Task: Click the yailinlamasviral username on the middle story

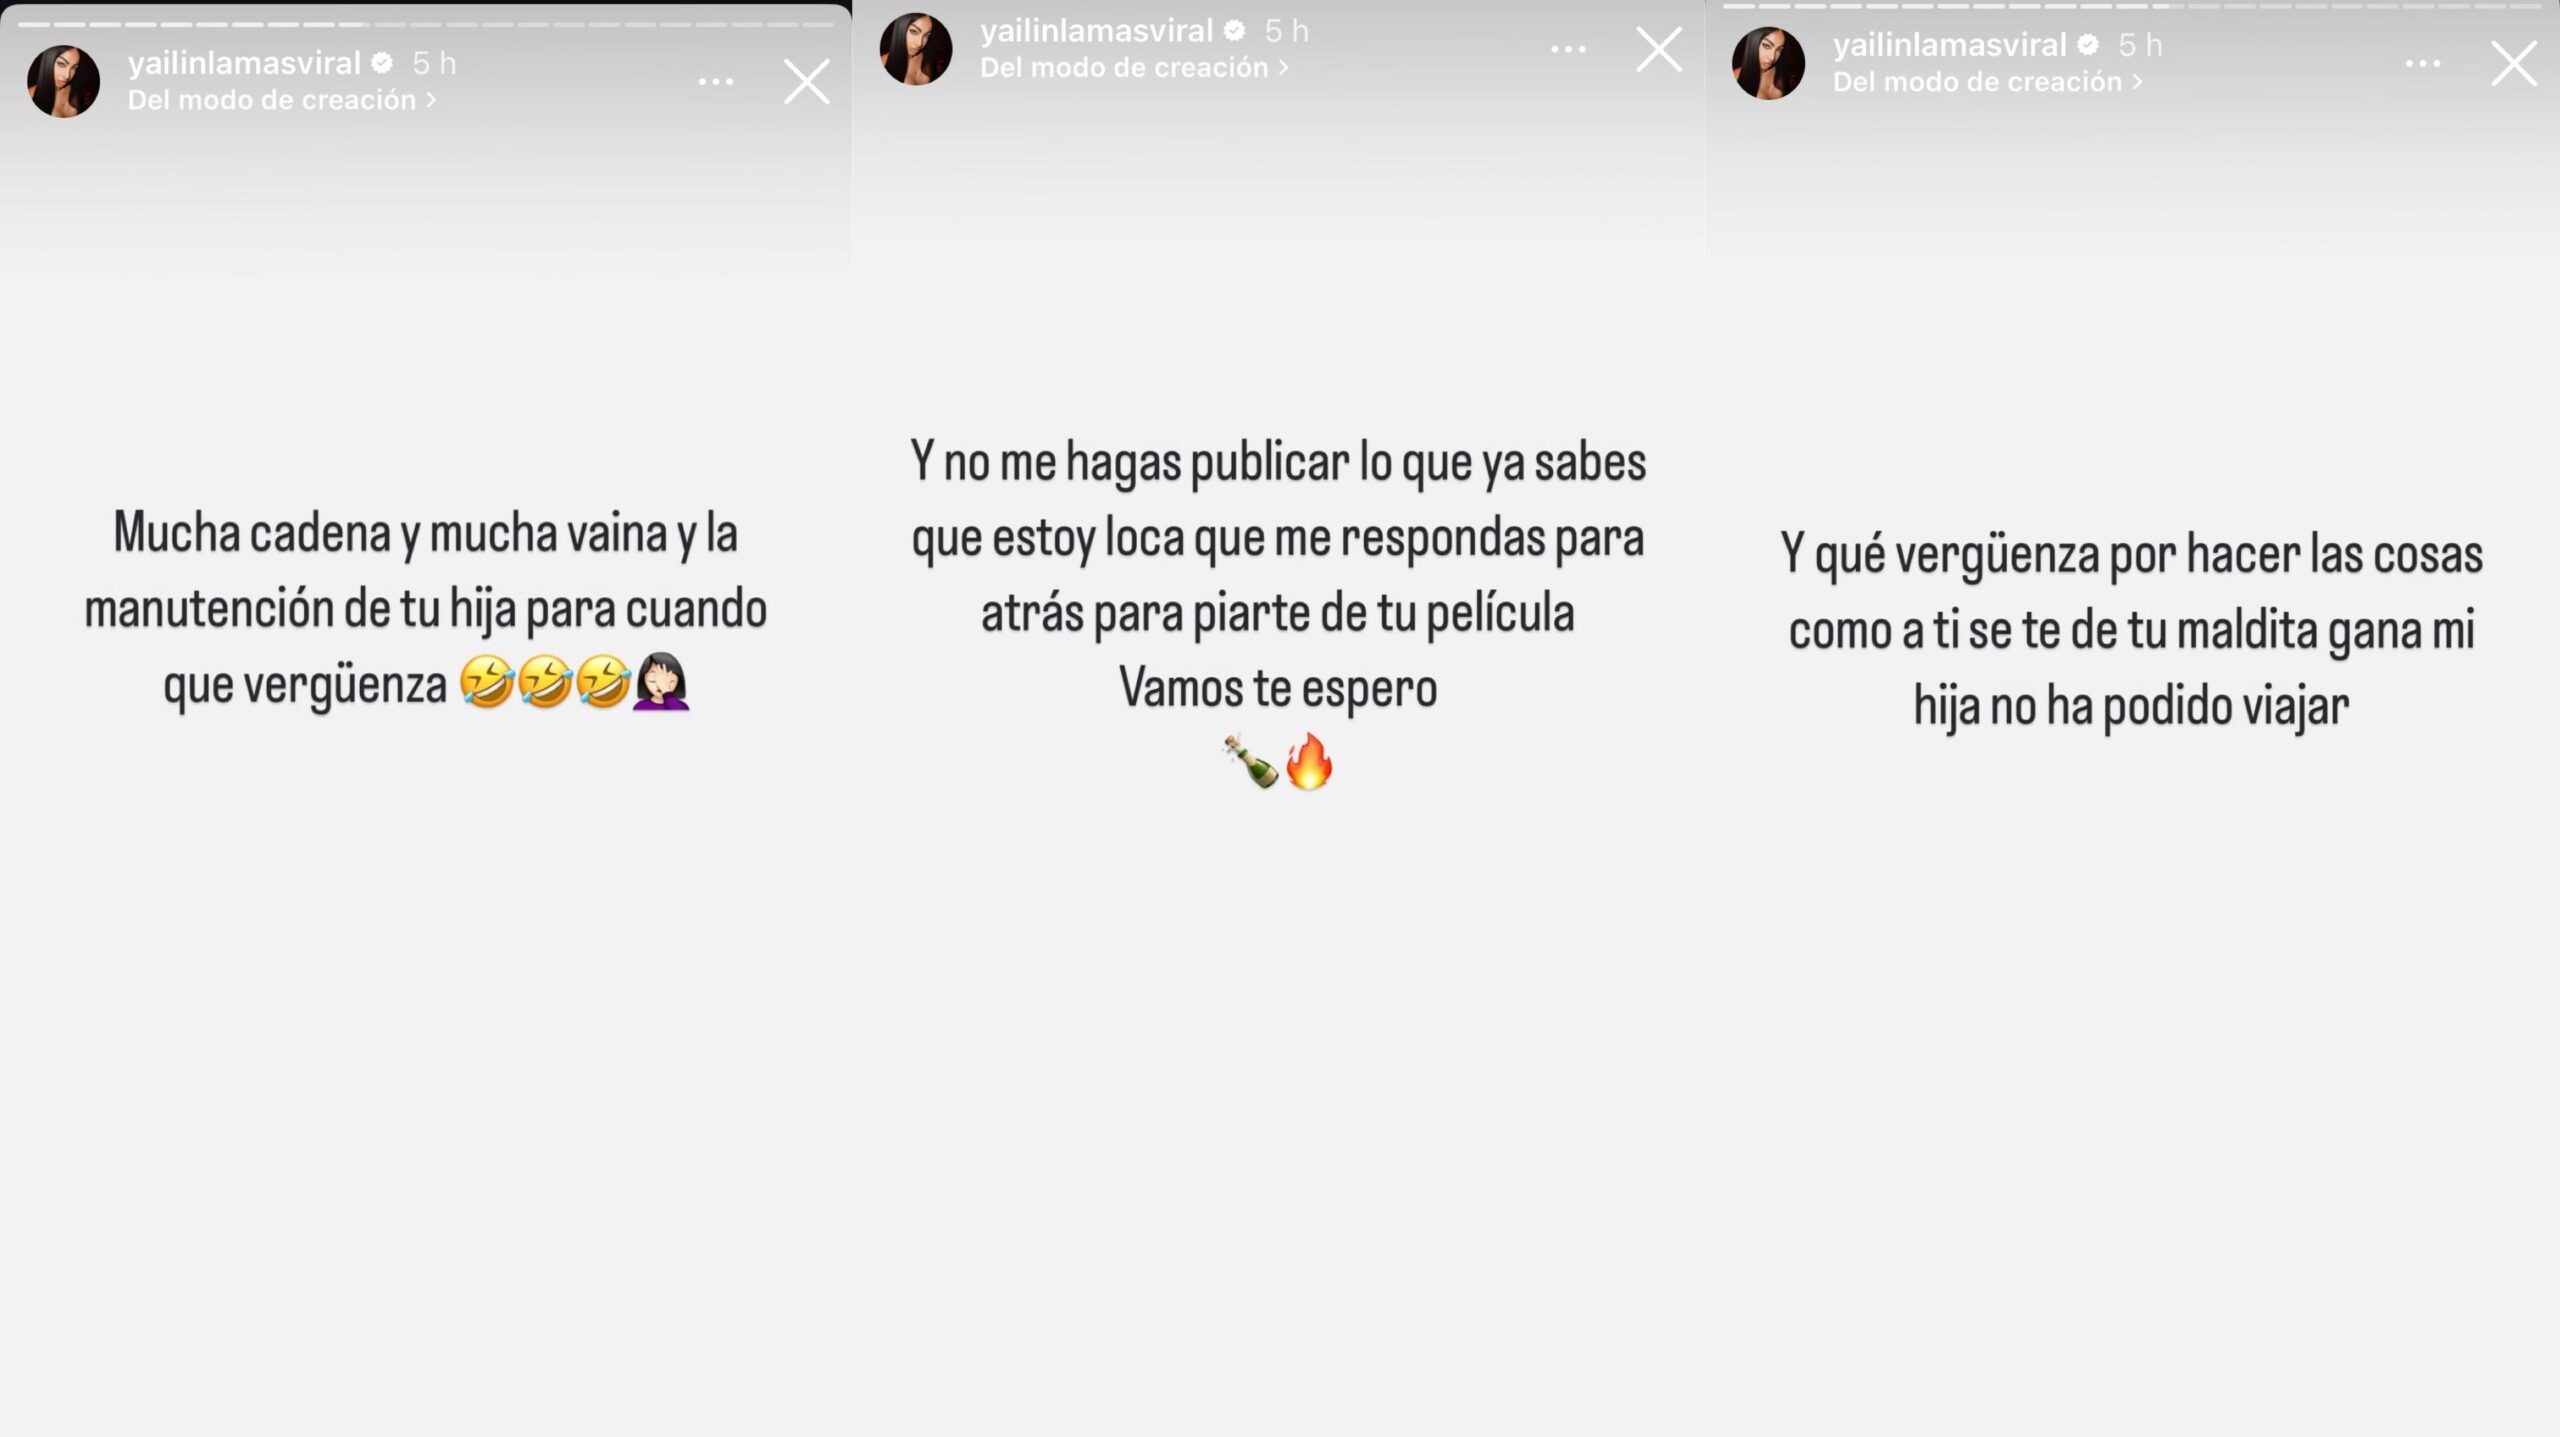Action: pos(1097,31)
